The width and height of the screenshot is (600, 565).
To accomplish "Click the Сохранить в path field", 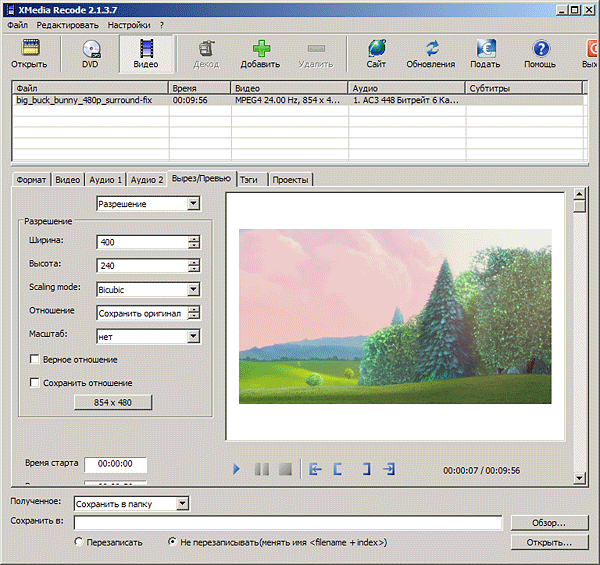I will (x=288, y=522).
